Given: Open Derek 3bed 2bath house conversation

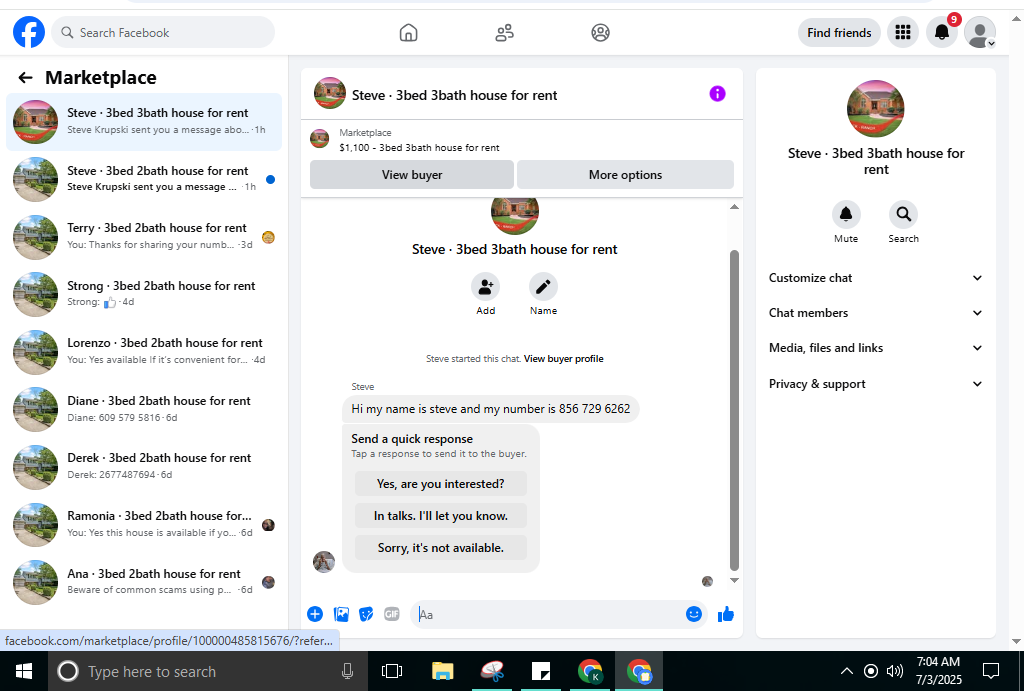Looking at the screenshot, I should [144, 467].
